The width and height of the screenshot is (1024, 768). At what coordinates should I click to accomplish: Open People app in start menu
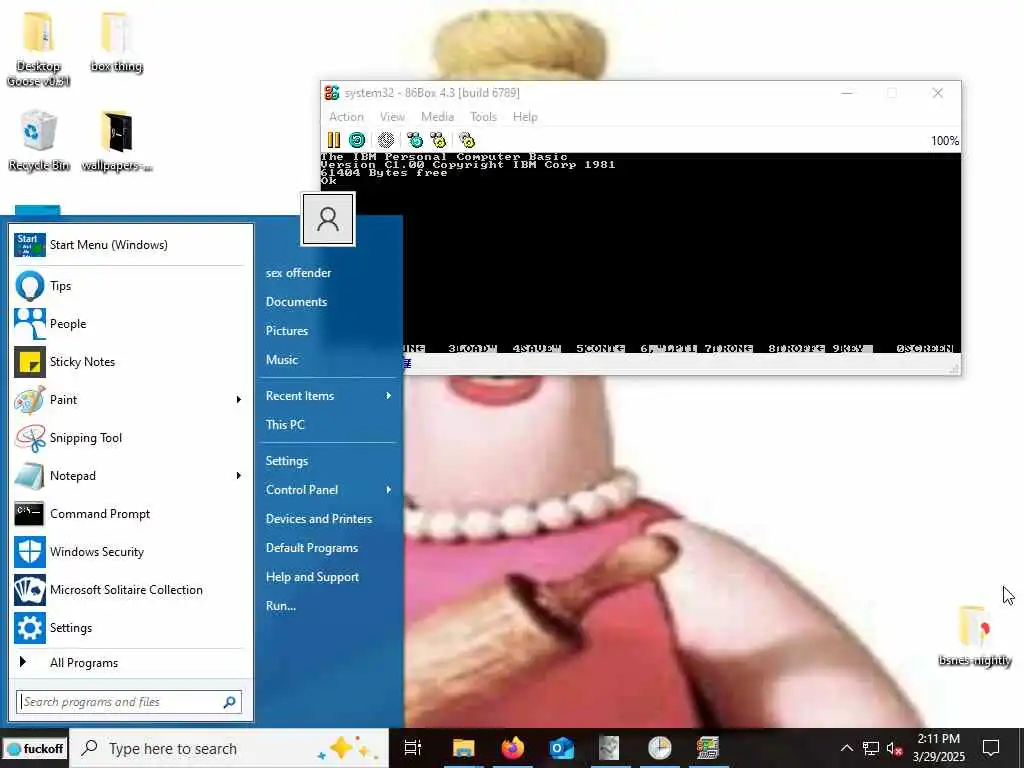129,324
